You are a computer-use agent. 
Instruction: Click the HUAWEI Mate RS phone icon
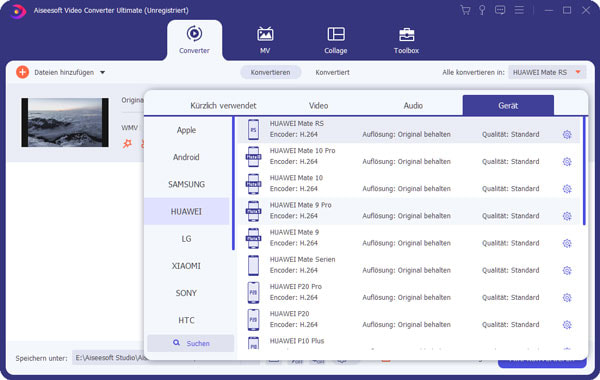pos(253,129)
